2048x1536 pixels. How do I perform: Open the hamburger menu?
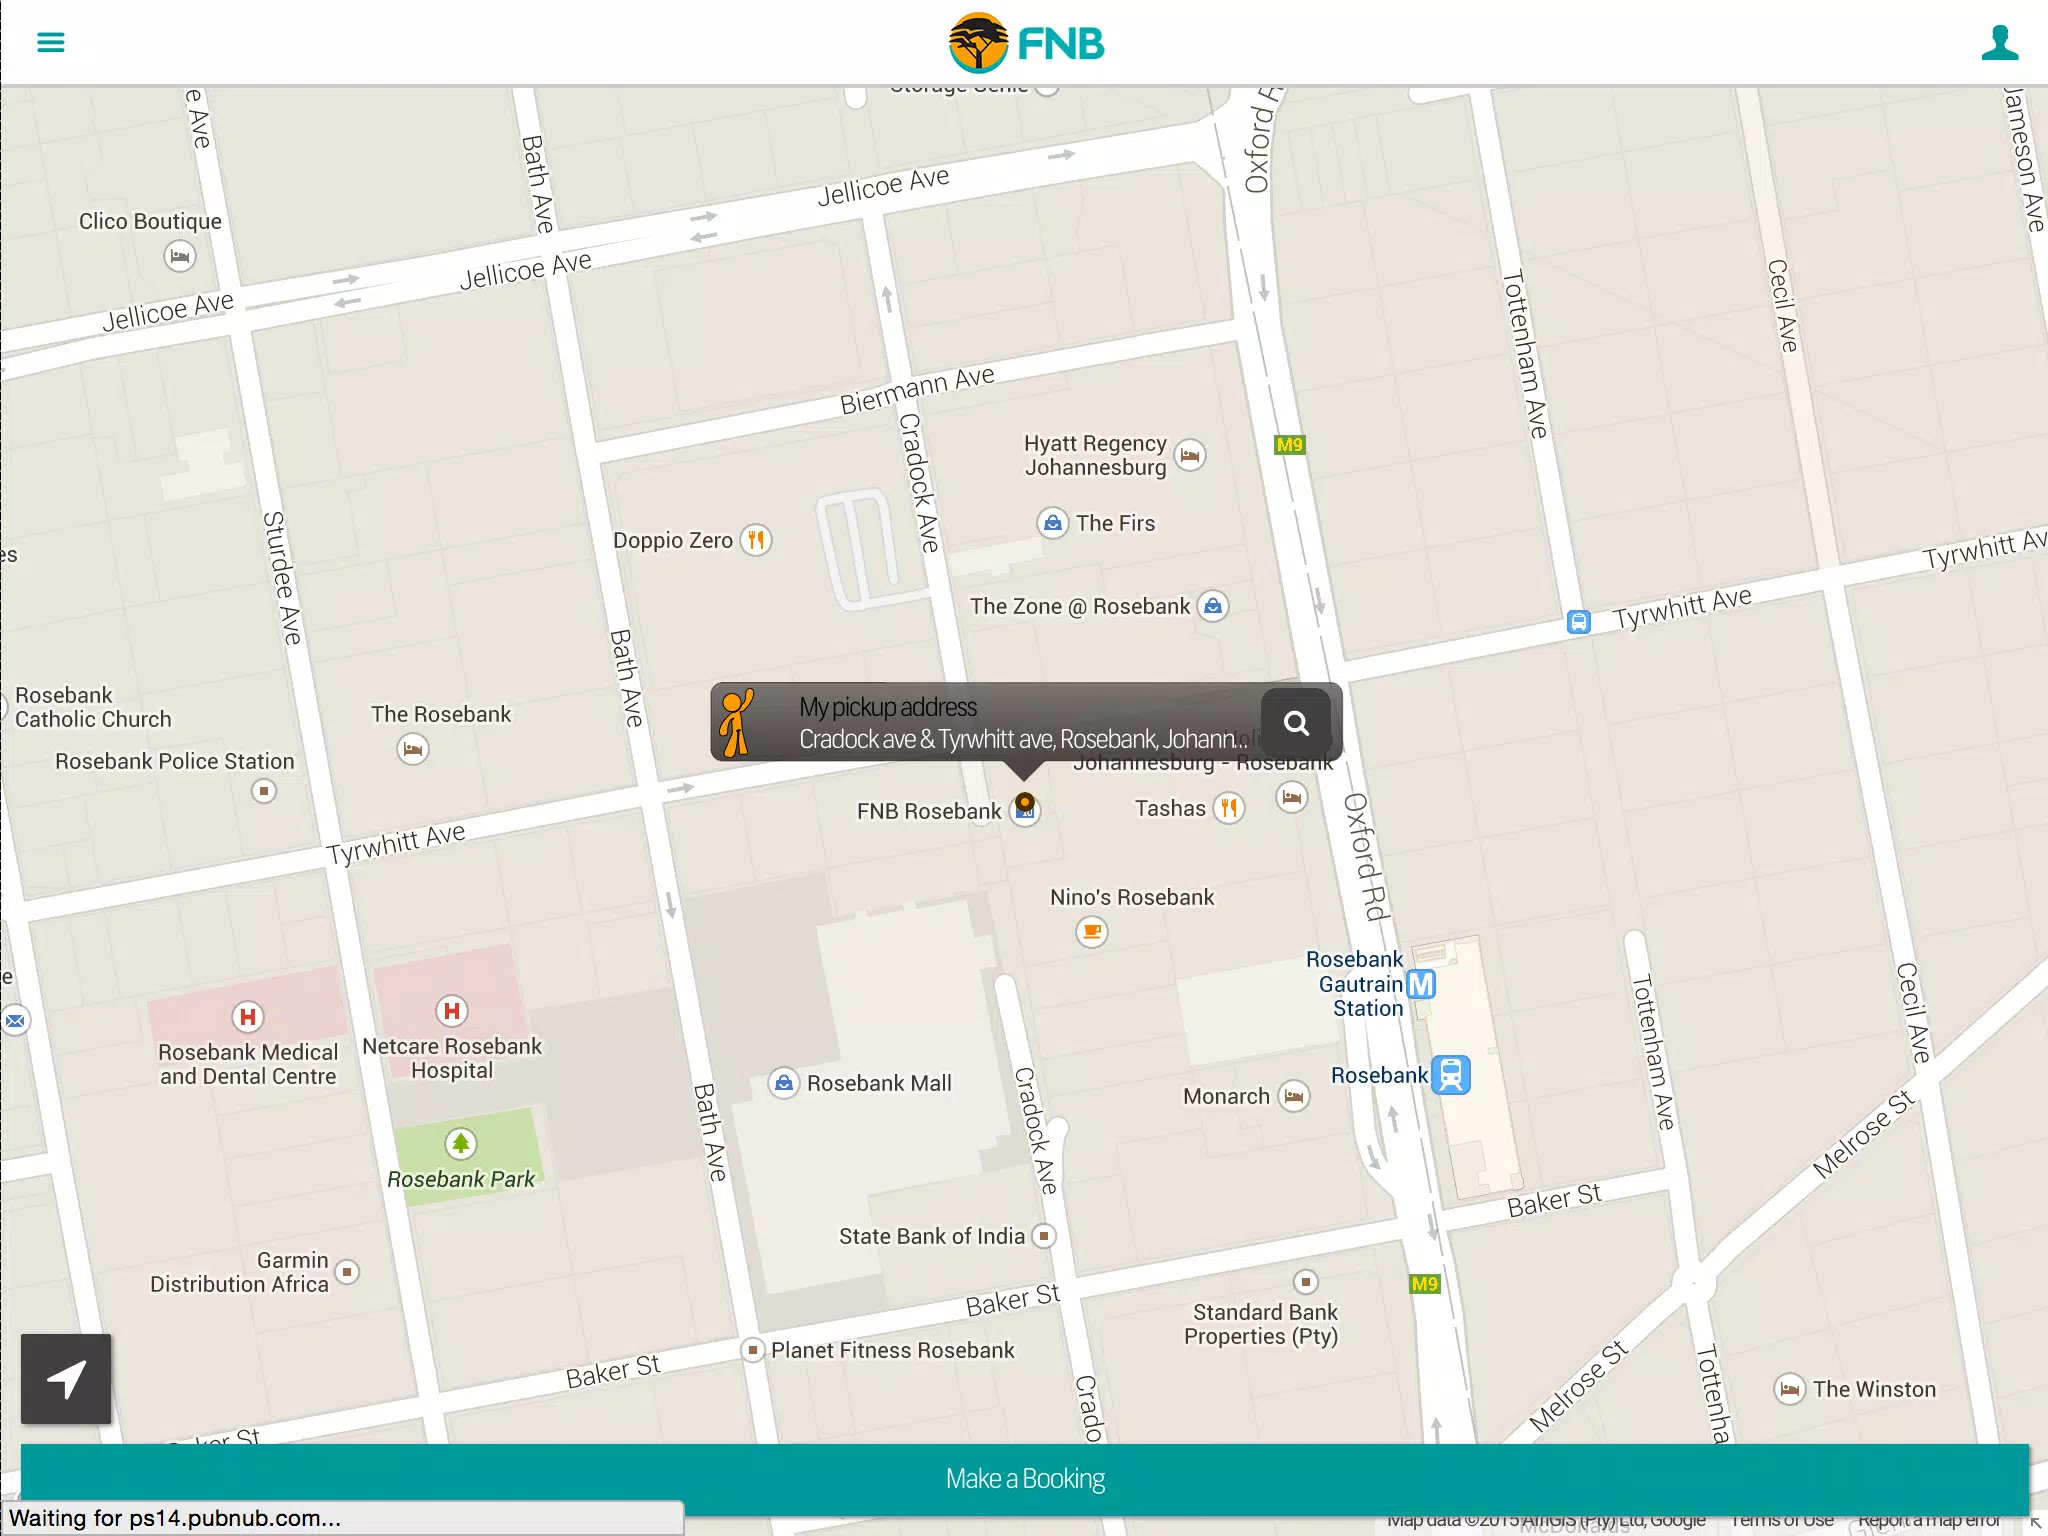[x=50, y=42]
